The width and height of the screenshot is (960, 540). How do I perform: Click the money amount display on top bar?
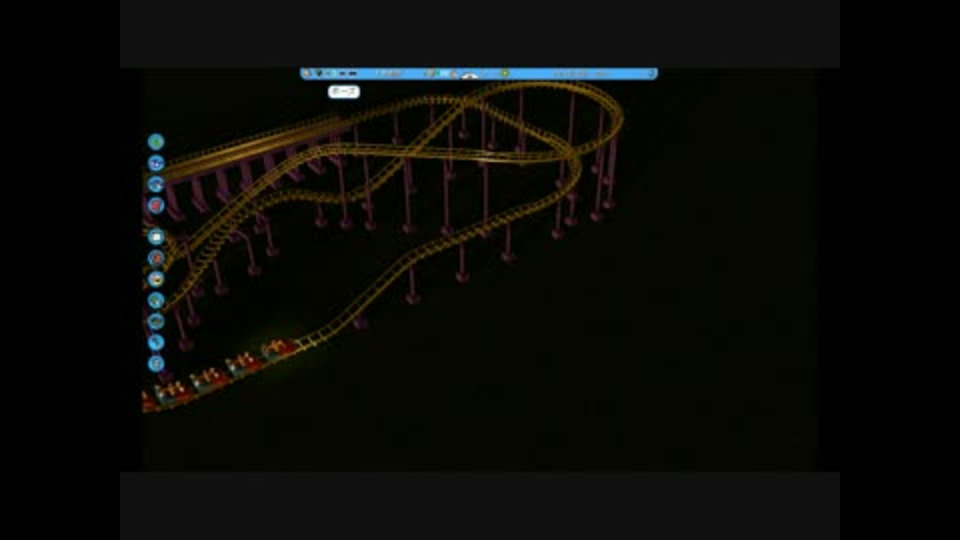point(390,73)
